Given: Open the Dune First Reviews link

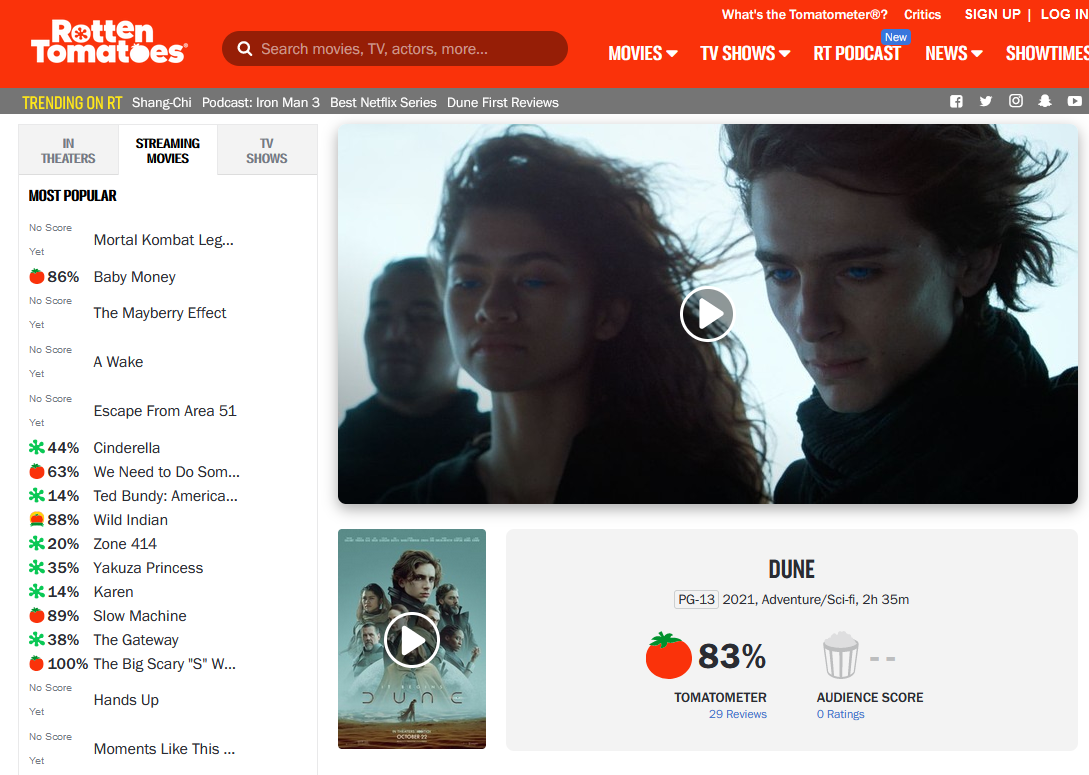Looking at the screenshot, I should pyautogui.click(x=503, y=102).
